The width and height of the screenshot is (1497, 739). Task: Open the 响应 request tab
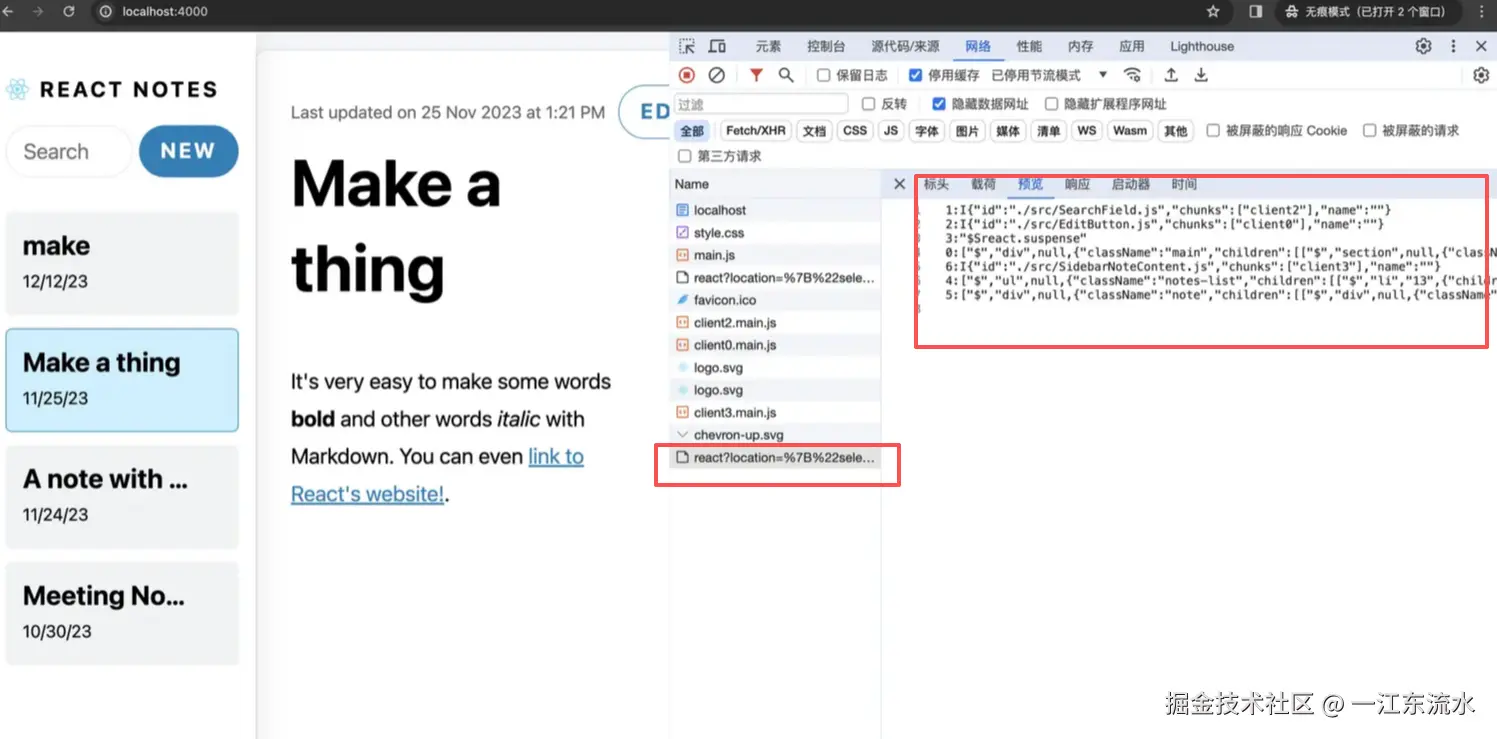[x=1077, y=184]
